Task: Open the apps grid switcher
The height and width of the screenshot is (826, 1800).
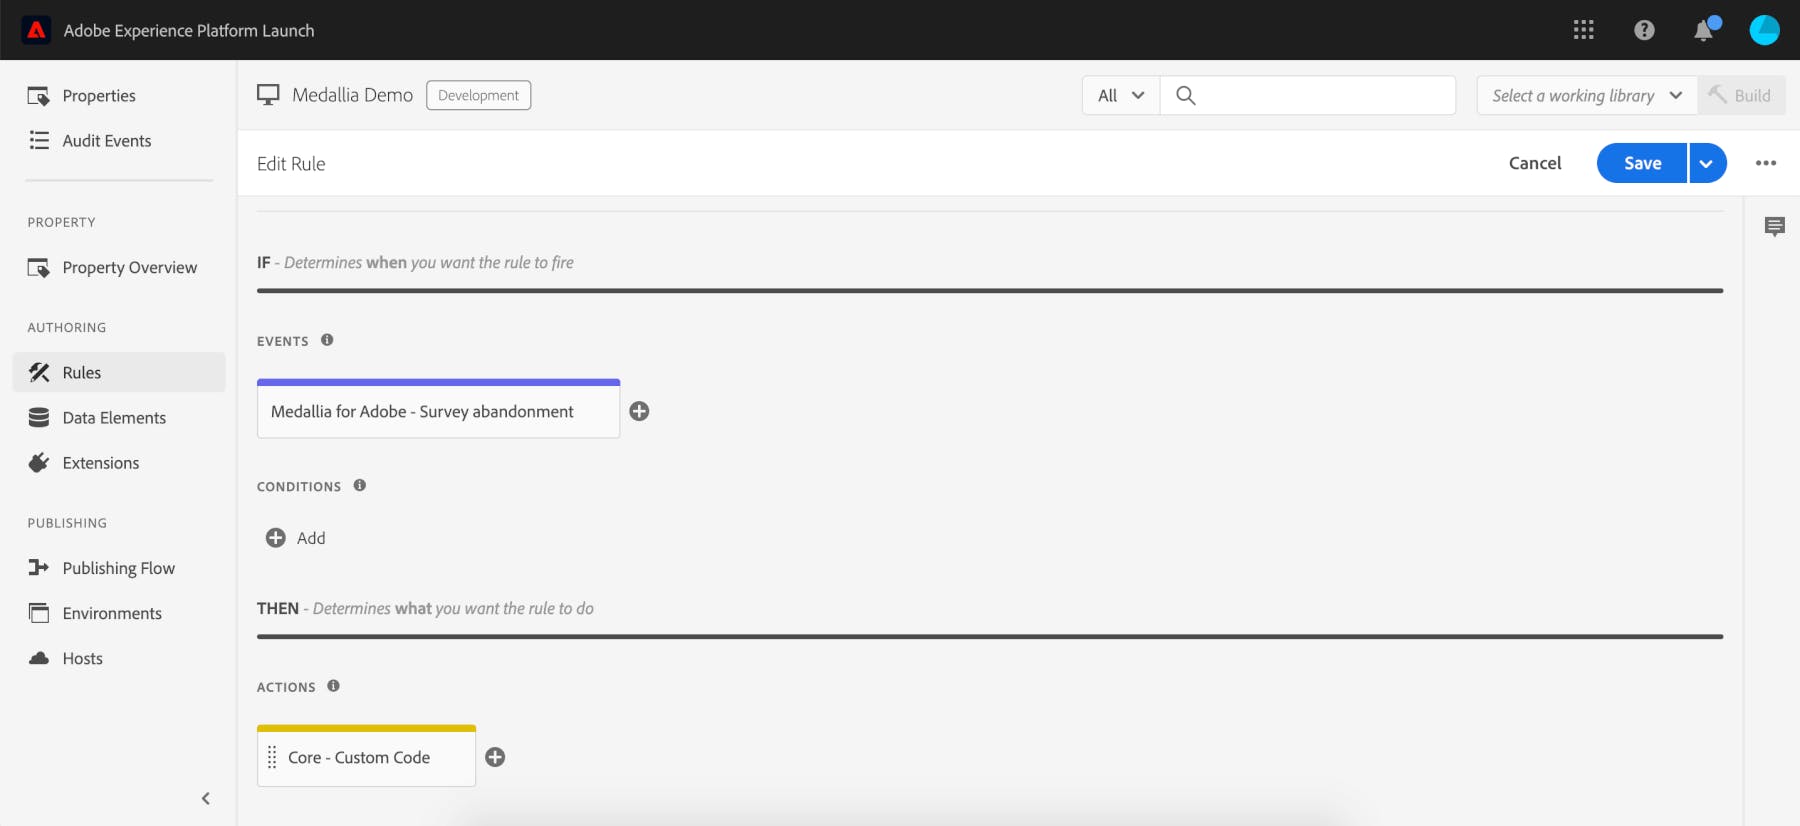Action: (x=1583, y=30)
